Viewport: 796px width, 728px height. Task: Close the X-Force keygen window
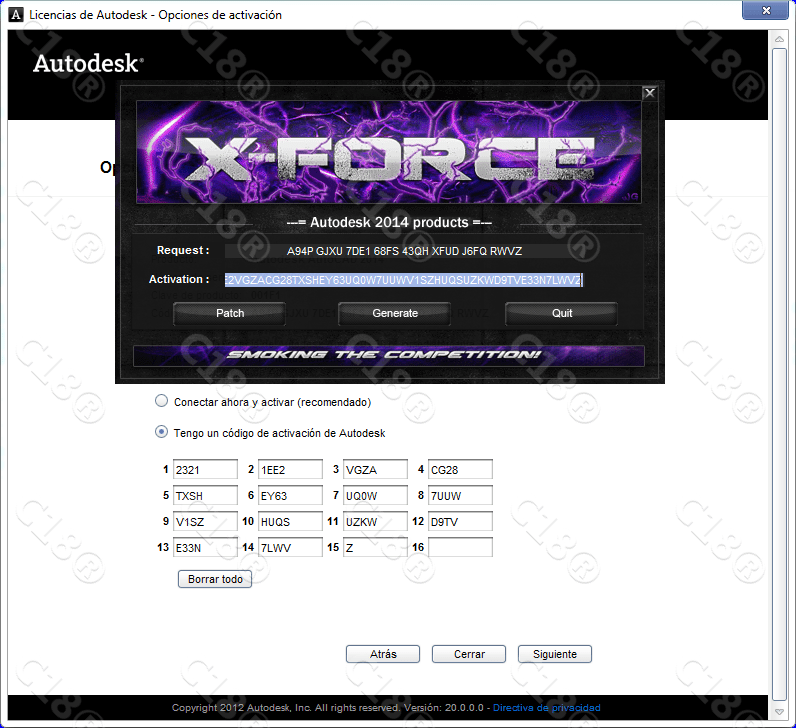click(x=649, y=93)
